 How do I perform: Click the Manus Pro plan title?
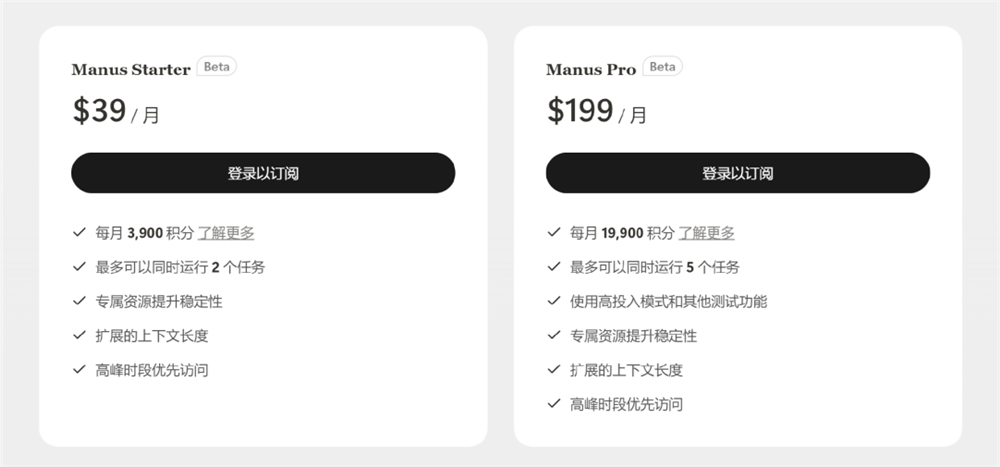(x=591, y=70)
